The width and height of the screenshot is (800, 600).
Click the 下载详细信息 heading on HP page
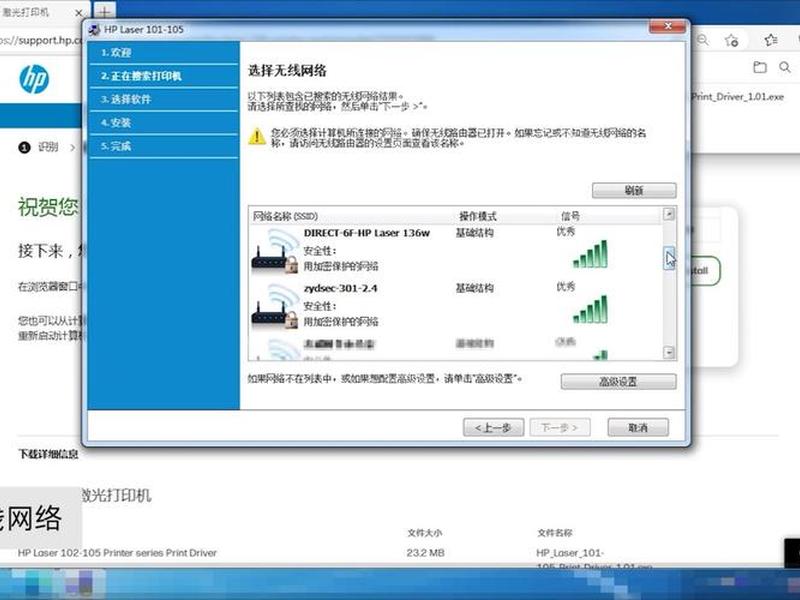coord(48,454)
